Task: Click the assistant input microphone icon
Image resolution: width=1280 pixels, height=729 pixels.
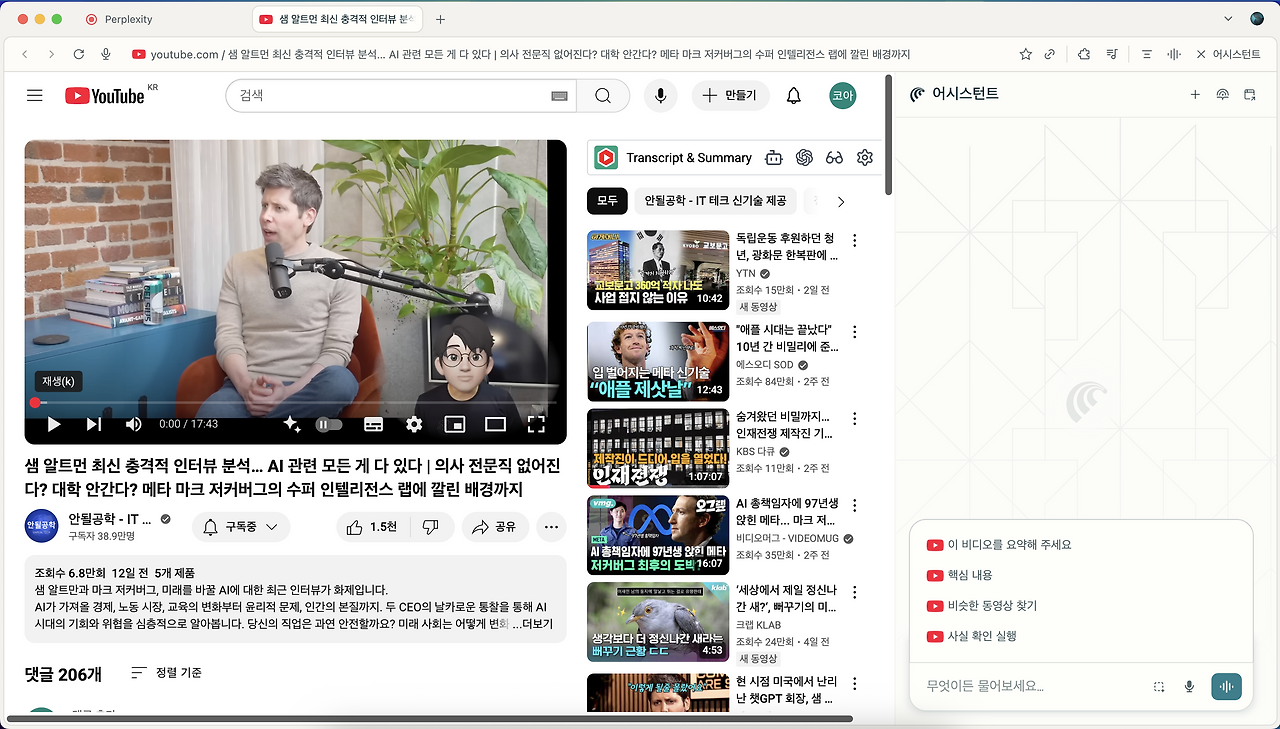Action: tap(1189, 686)
